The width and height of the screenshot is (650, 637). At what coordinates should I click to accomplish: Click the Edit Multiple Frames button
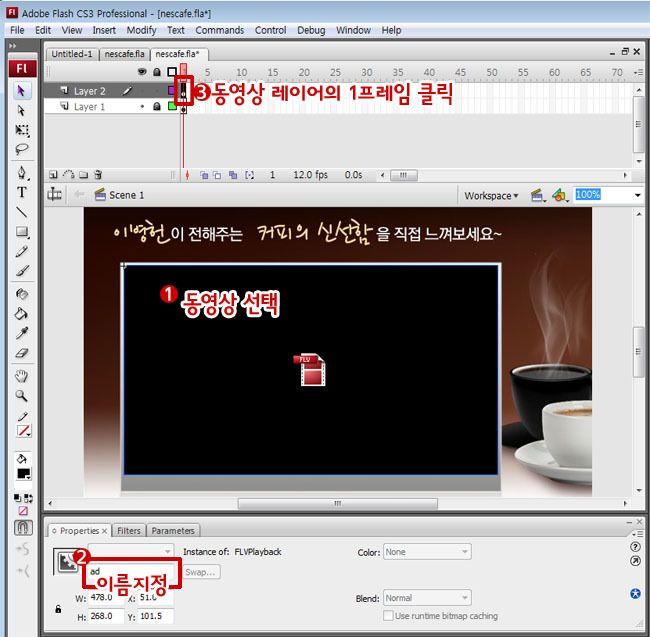pyautogui.click(x=233, y=175)
